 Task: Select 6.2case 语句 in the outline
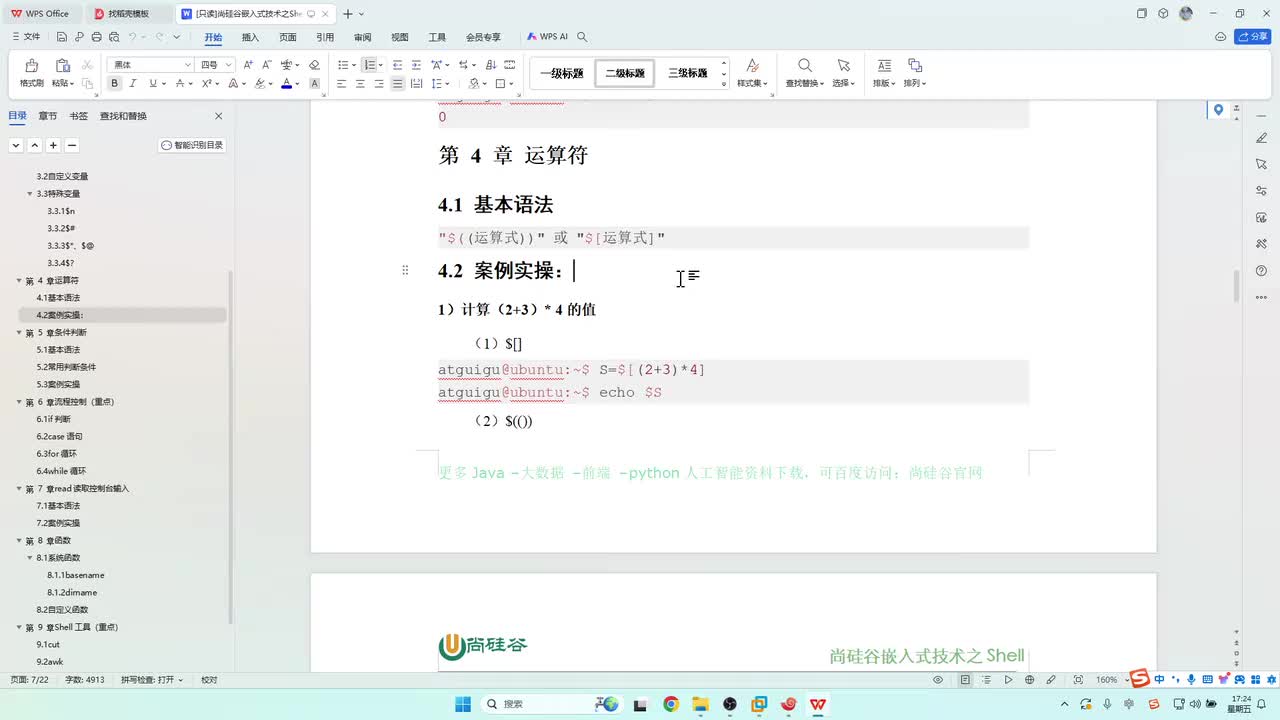[60, 437]
